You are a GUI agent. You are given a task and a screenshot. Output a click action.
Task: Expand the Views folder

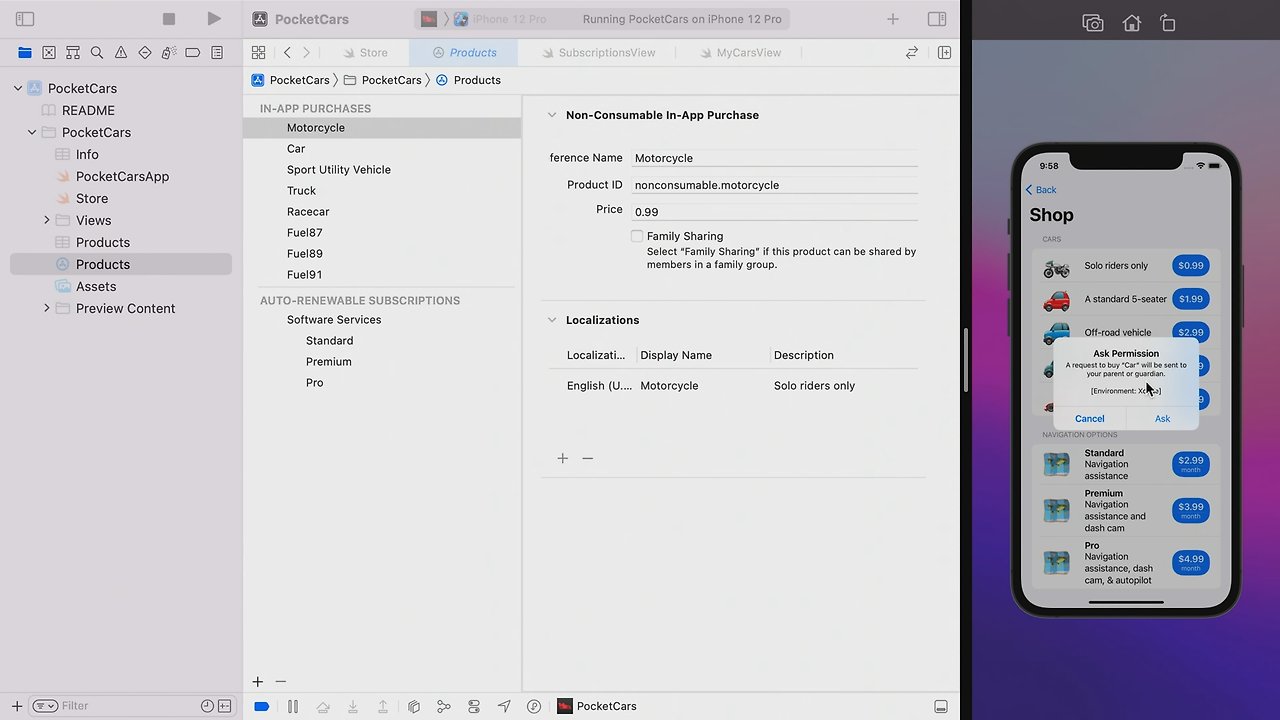point(46,220)
